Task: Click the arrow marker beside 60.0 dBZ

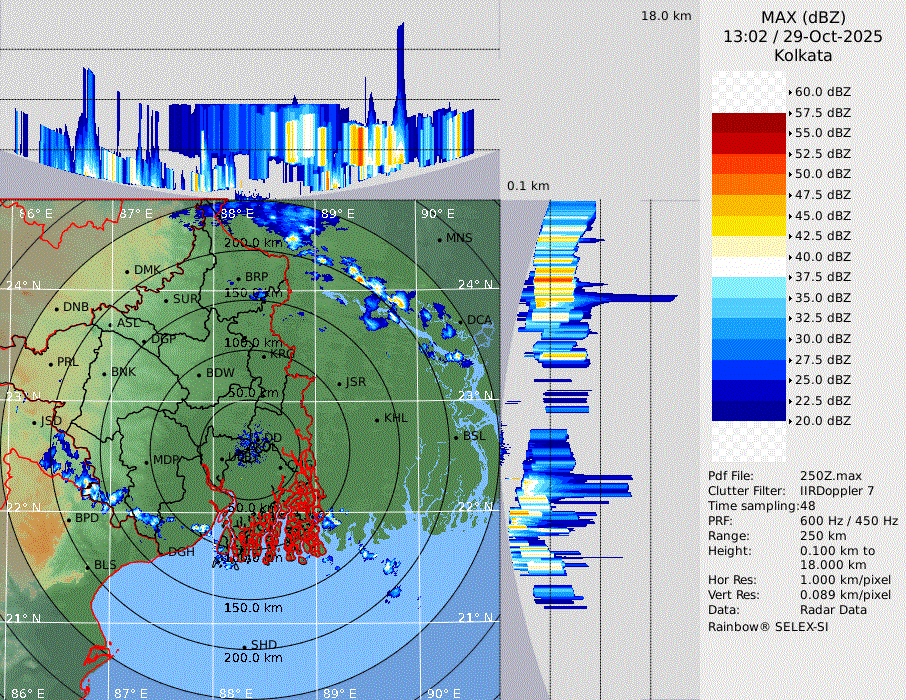Action: [790, 92]
